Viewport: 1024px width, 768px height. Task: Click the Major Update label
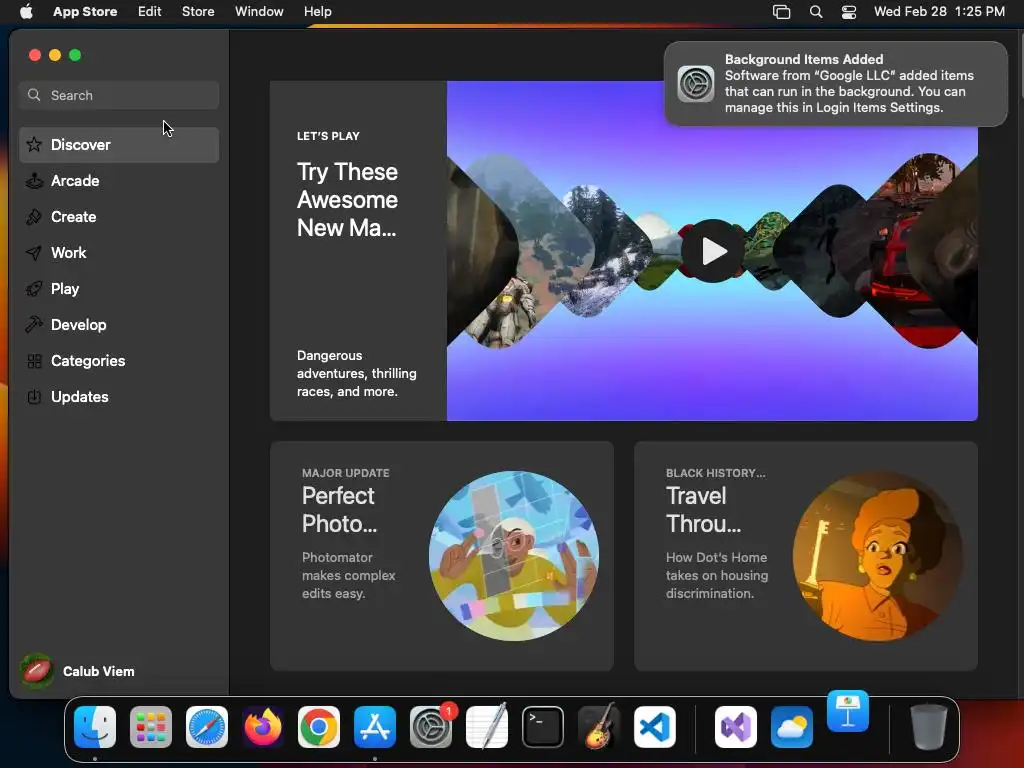pyautogui.click(x=345, y=473)
